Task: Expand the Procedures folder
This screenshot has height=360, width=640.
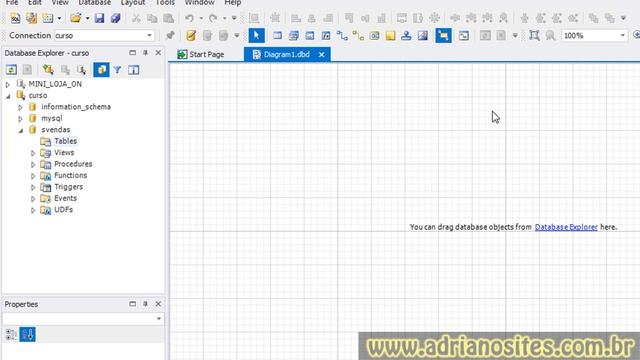Action: [x=33, y=164]
